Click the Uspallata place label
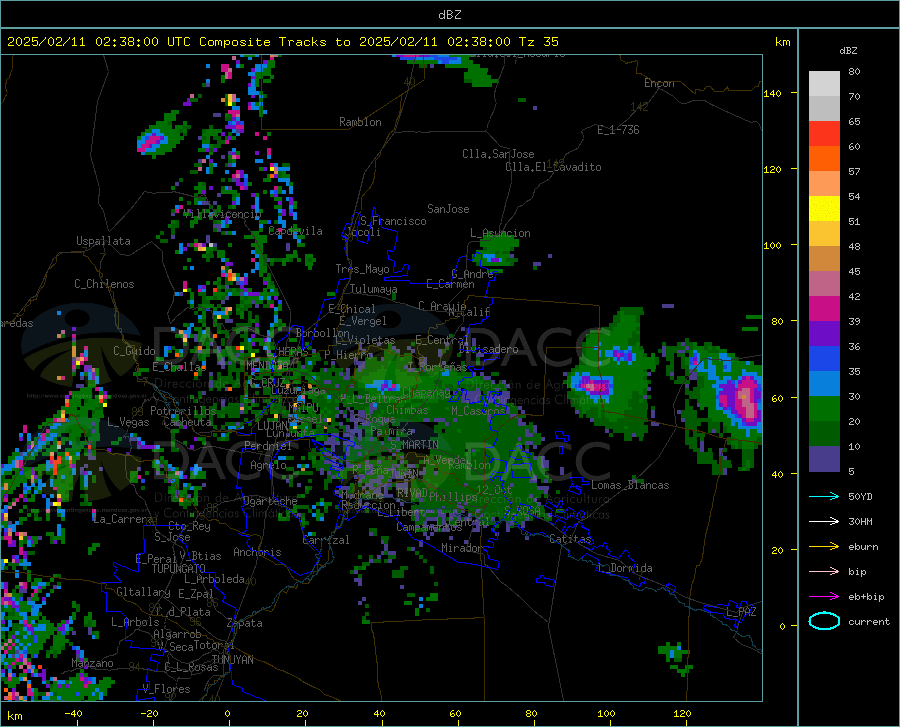900x727 pixels. [103, 241]
